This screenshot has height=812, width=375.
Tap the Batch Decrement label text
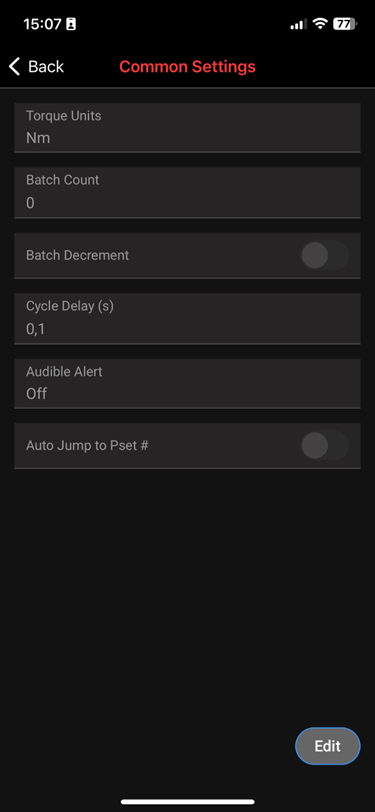click(78, 255)
